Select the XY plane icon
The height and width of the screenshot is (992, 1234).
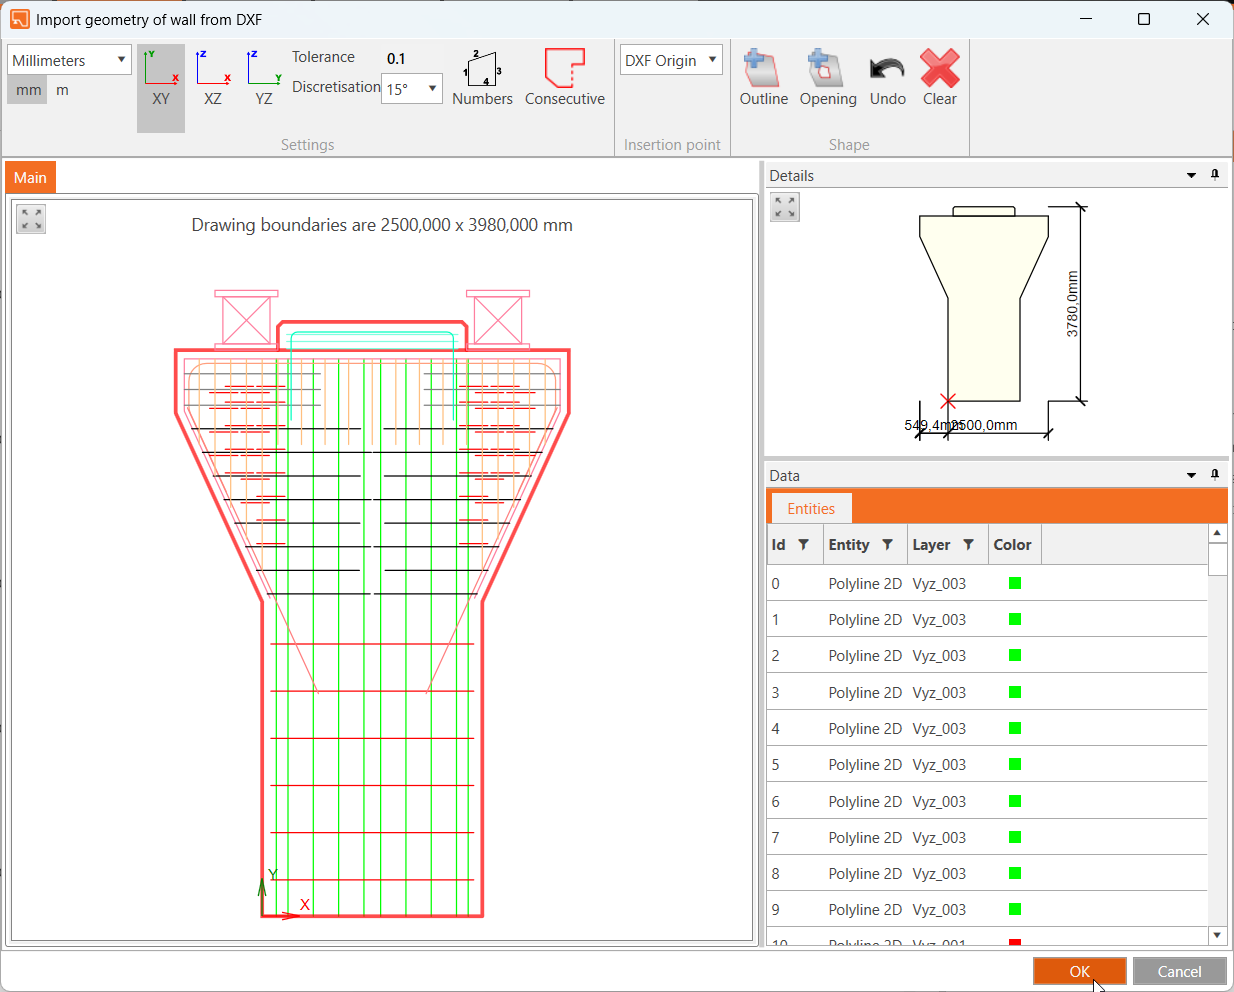(x=161, y=70)
